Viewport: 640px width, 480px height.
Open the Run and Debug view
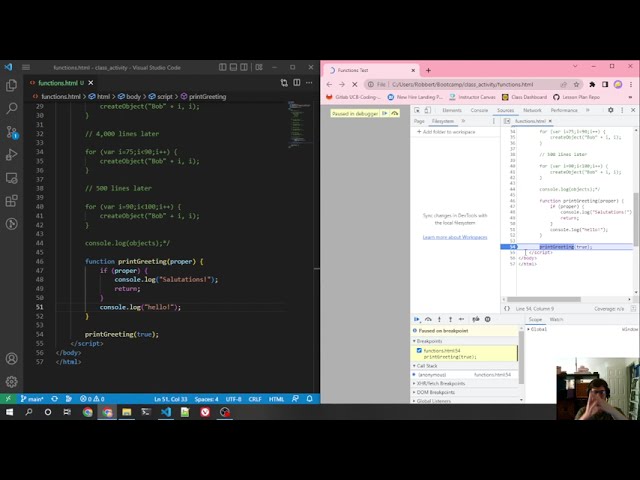tap(11, 155)
